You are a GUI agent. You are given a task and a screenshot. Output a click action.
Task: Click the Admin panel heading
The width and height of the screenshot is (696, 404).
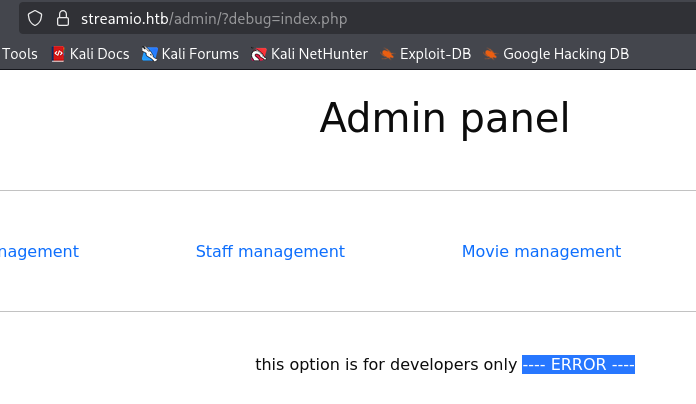pyautogui.click(x=444, y=119)
